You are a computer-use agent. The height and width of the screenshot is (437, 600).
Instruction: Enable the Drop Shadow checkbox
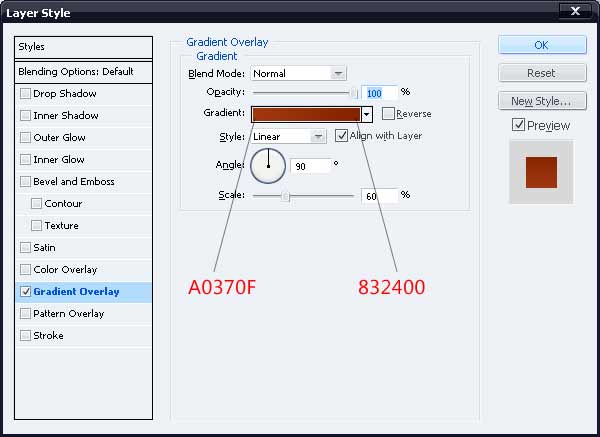coord(26,94)
